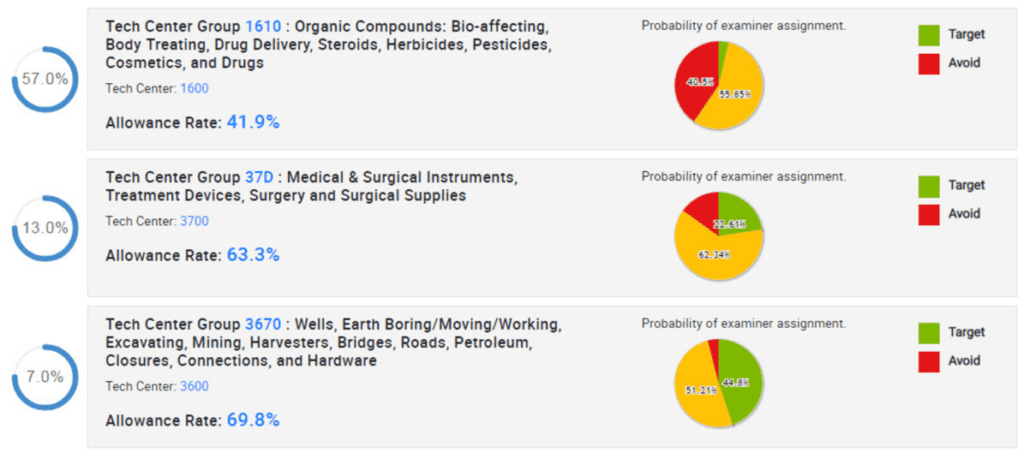This screenshot has width=1024, height=452.
Task: Click the 3670 examiner assignment pie chart
Action: 720,384
